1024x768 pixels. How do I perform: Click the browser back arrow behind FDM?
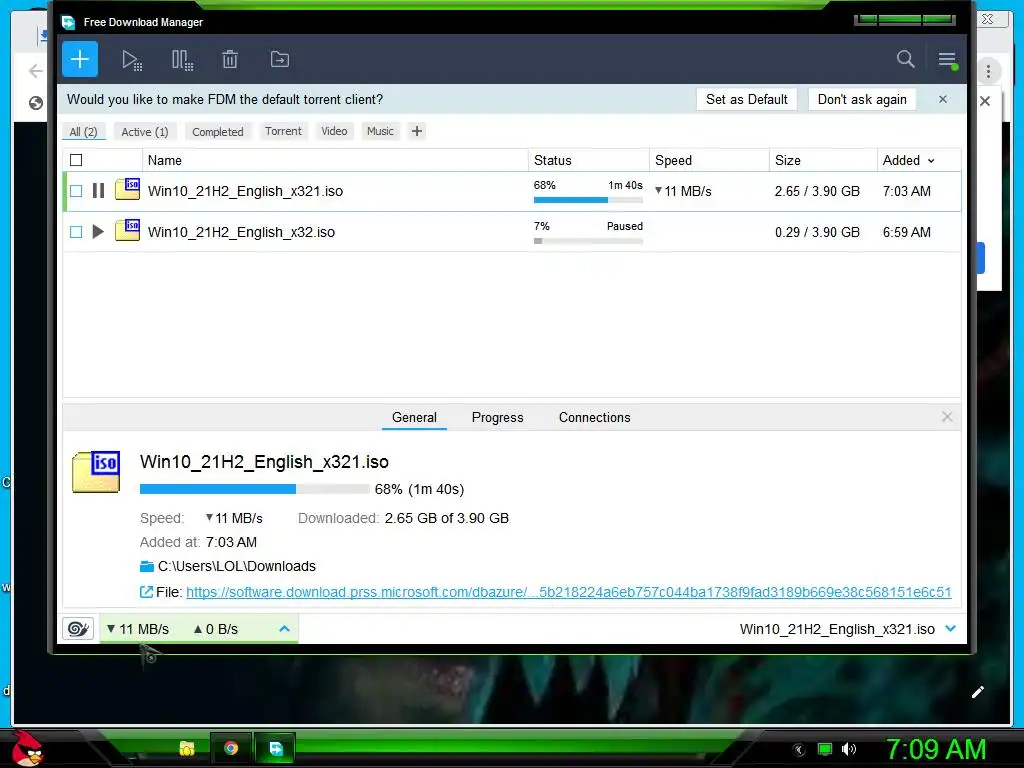(x=36, y=71)
